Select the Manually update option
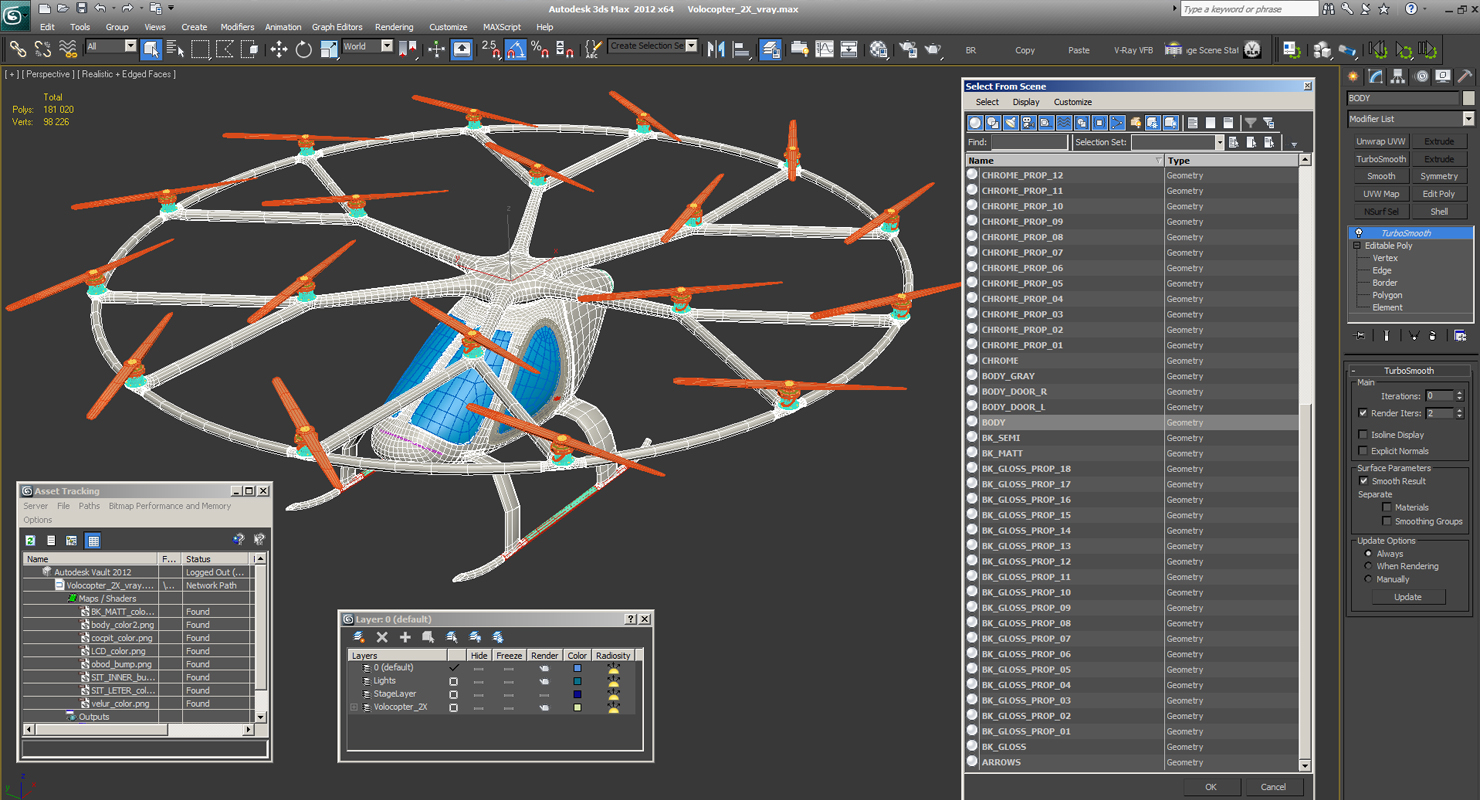1480x800 pixels. point(1368,579)
